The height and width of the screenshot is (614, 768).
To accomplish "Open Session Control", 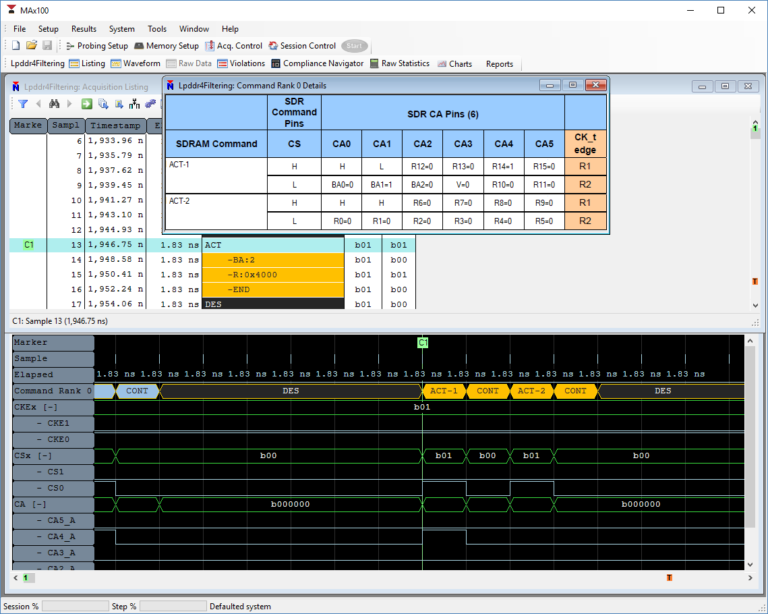I will (302, 46).
